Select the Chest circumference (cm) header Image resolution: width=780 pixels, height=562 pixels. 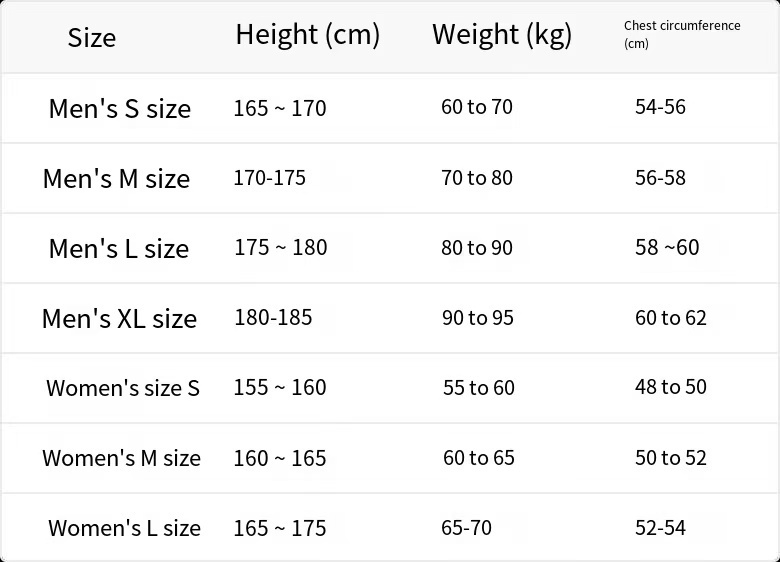[x=682, y=34]
